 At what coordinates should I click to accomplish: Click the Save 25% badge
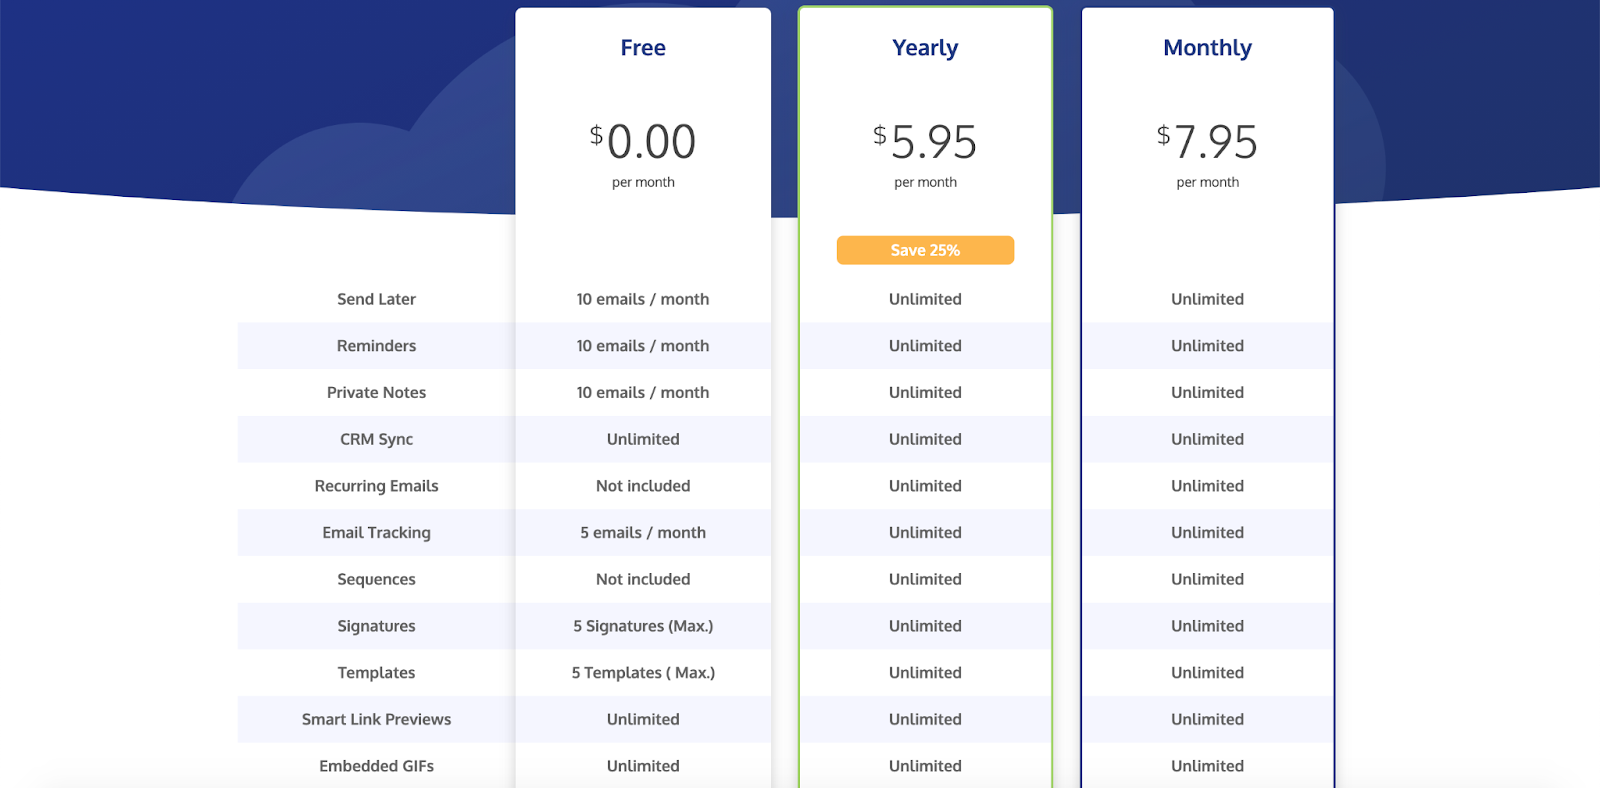pos(925,250)
